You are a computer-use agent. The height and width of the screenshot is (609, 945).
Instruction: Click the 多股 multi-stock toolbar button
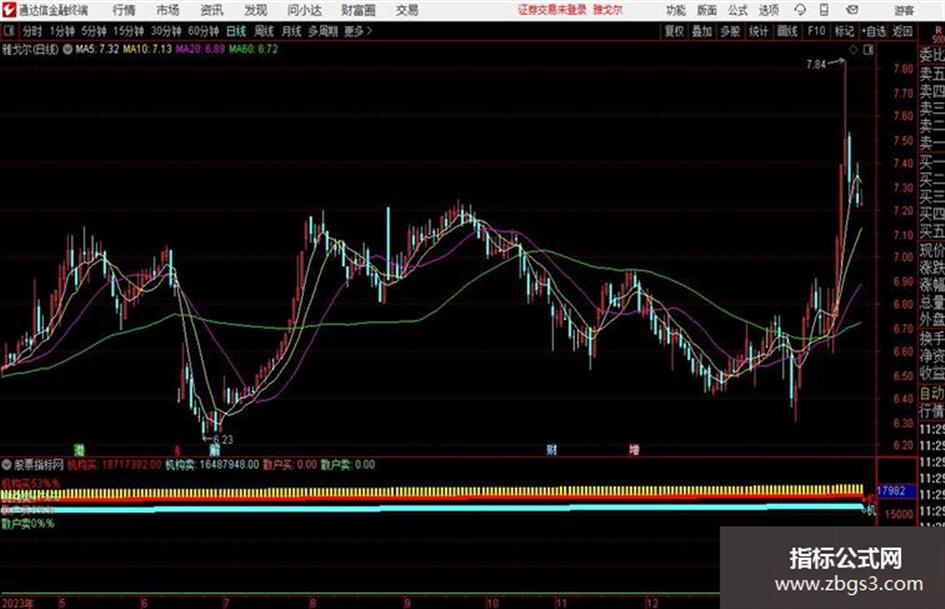[x=730, y=31]
